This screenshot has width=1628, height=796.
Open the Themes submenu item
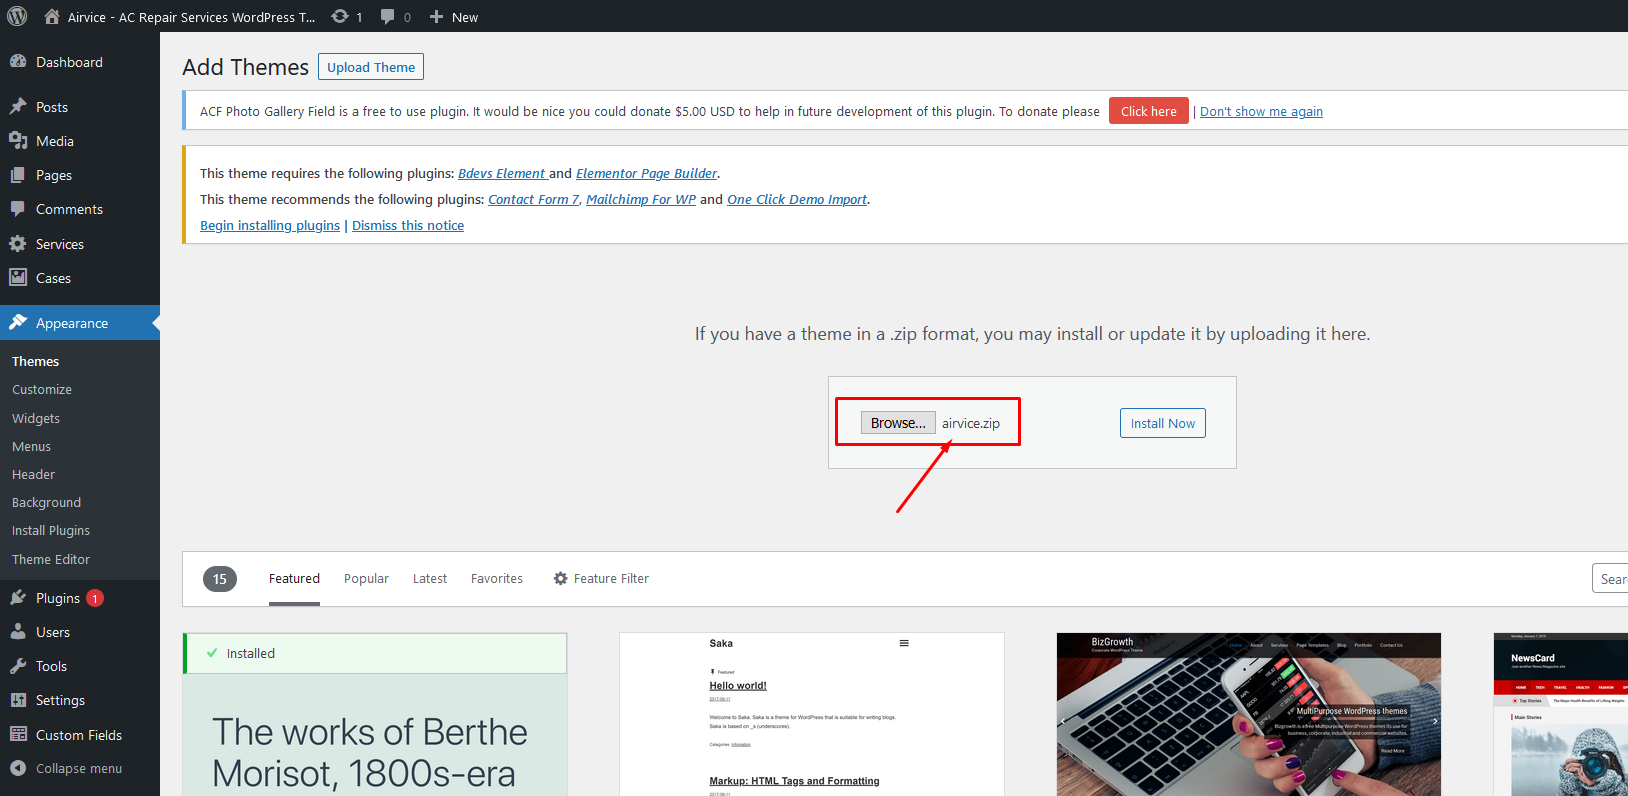pos(35,361)
